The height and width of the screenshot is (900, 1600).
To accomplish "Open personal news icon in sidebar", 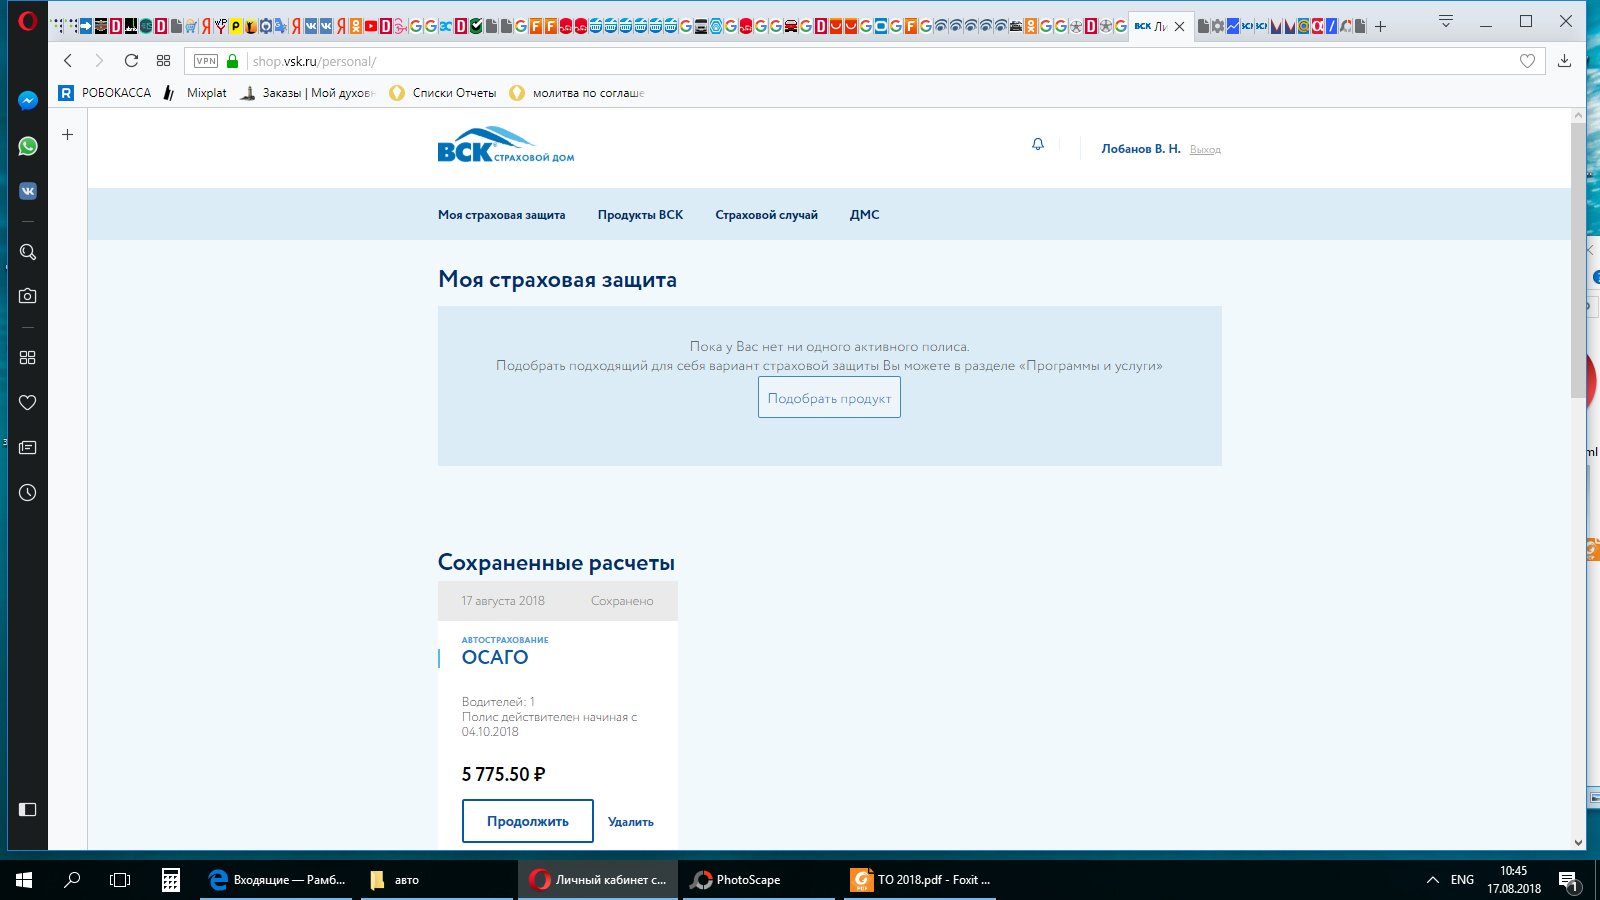I will tap(28, 447).
